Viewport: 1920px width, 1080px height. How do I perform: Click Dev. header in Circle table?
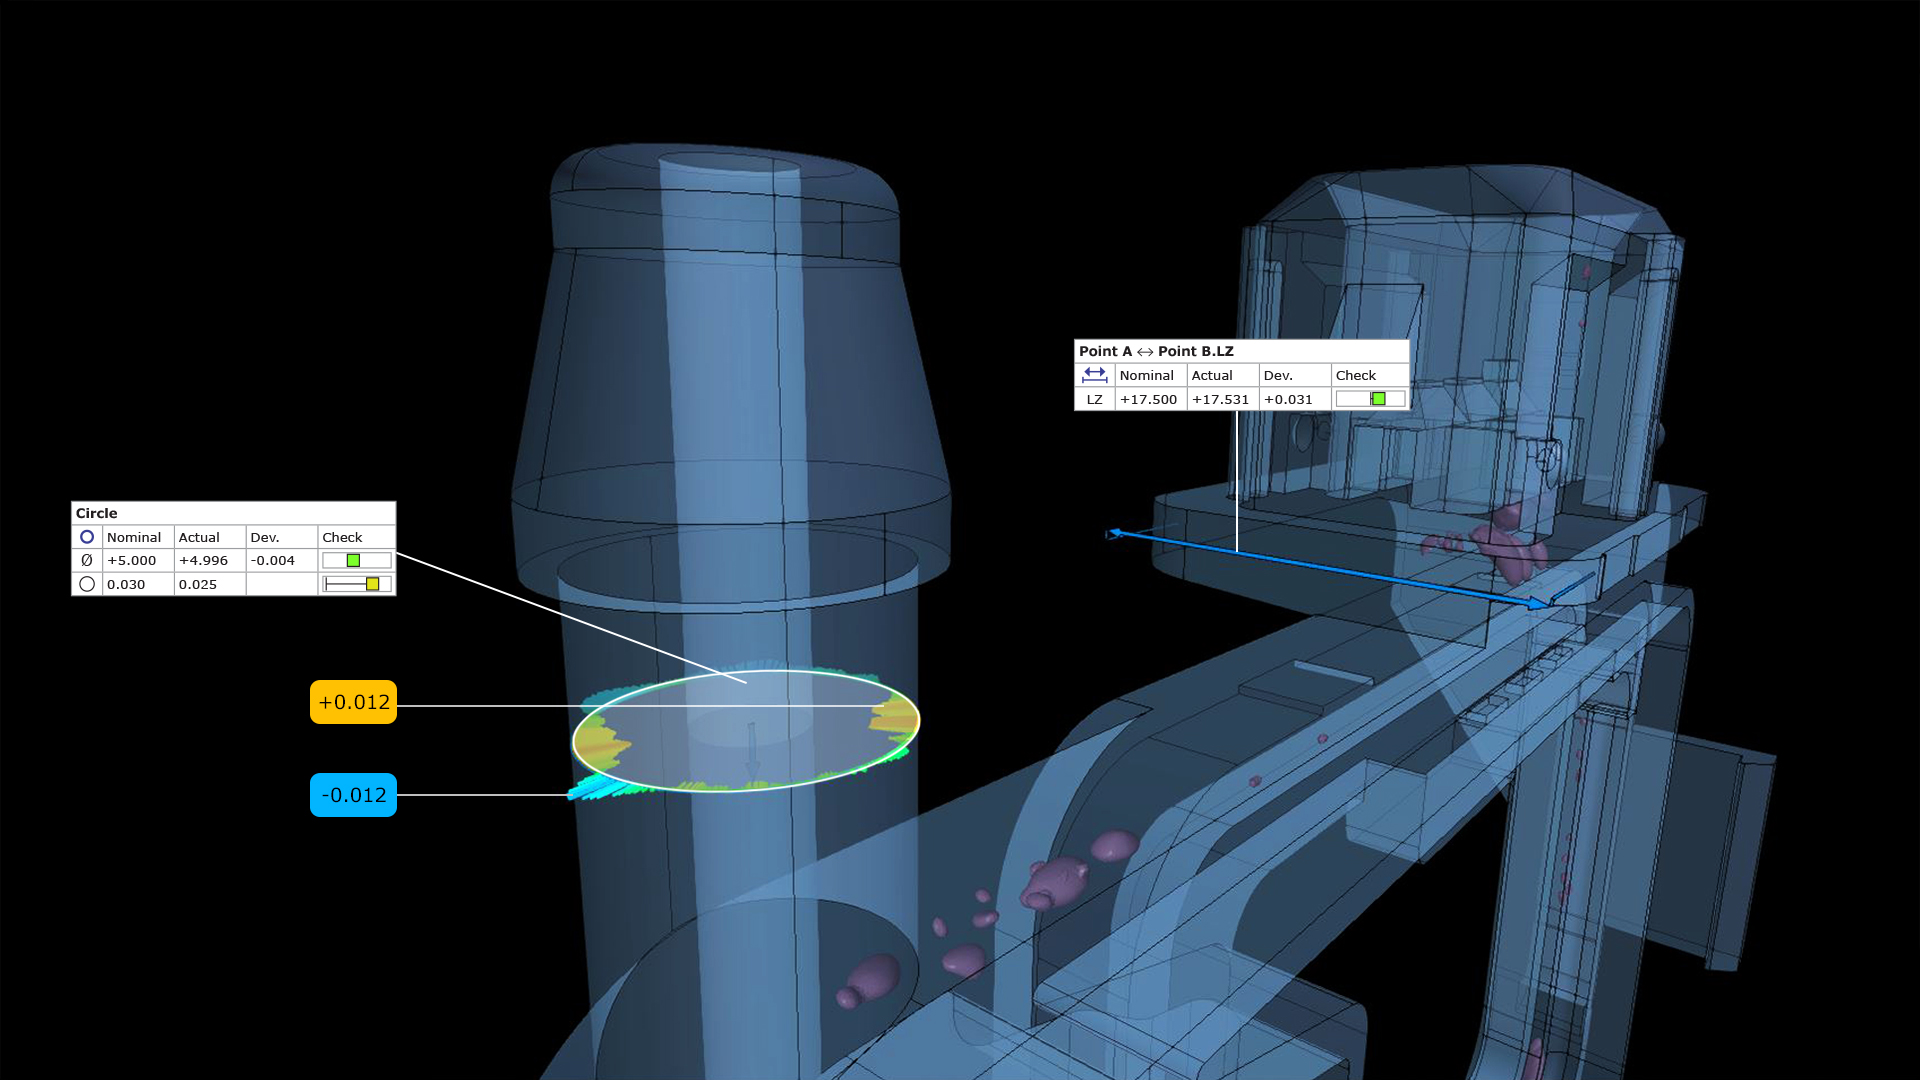(x=265, y=537)
